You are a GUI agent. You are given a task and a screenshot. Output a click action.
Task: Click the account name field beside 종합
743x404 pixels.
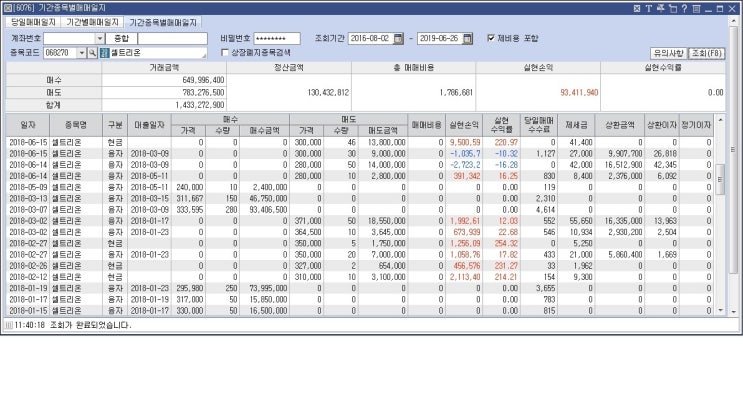click(172, 38)
